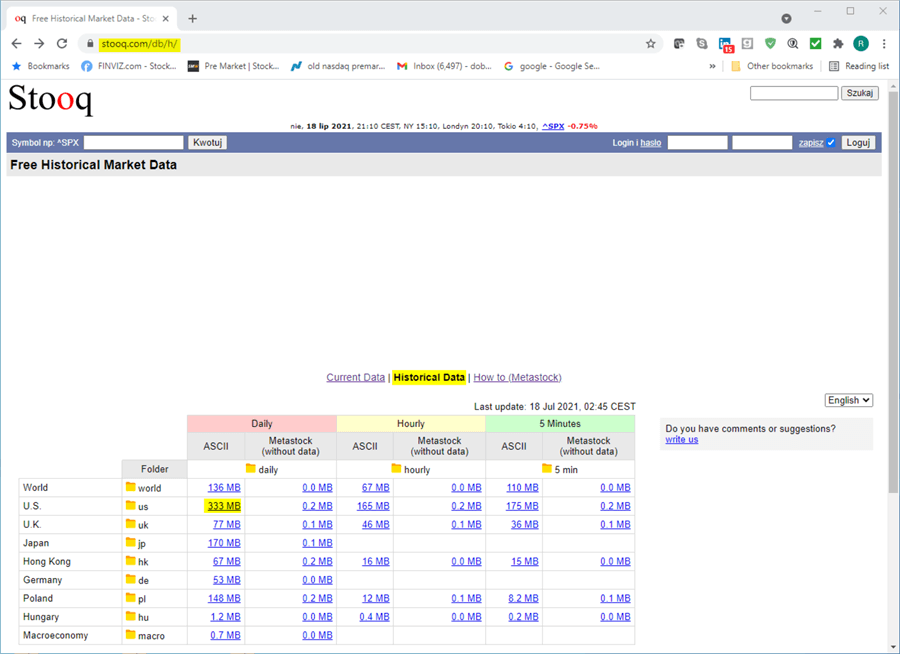Click the write us link
The height and width of the screenshot is (654, 900).
pyautogui.click(x=682, y=440)
